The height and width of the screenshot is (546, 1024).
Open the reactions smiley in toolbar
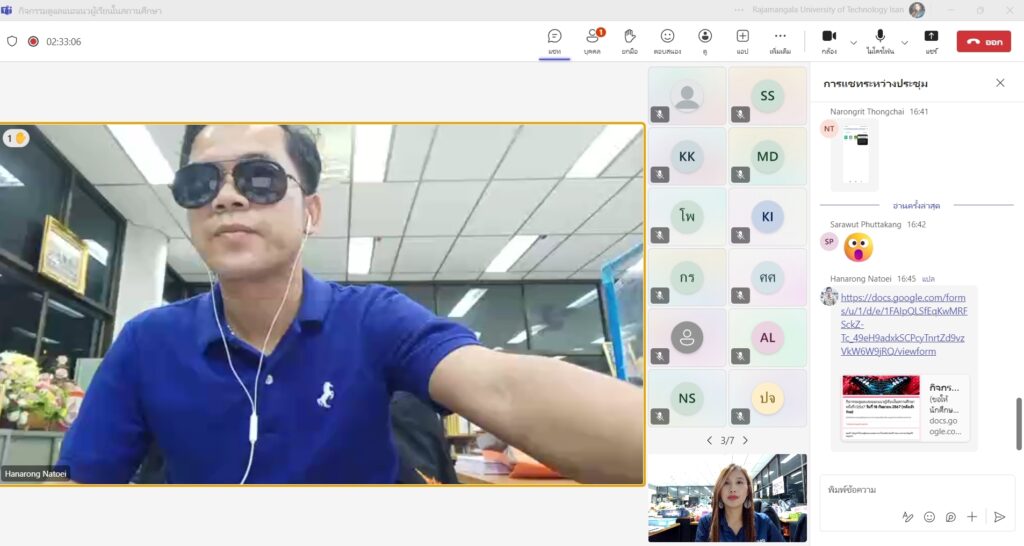[x=667, y=40]
